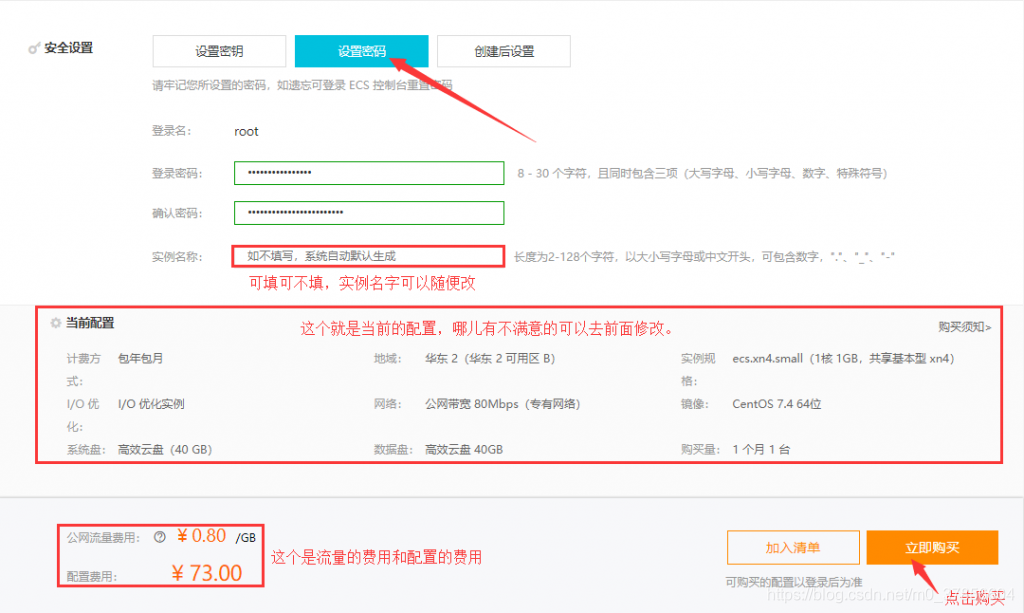Select the highlighted 设置密码 tab

coord(361,50)
